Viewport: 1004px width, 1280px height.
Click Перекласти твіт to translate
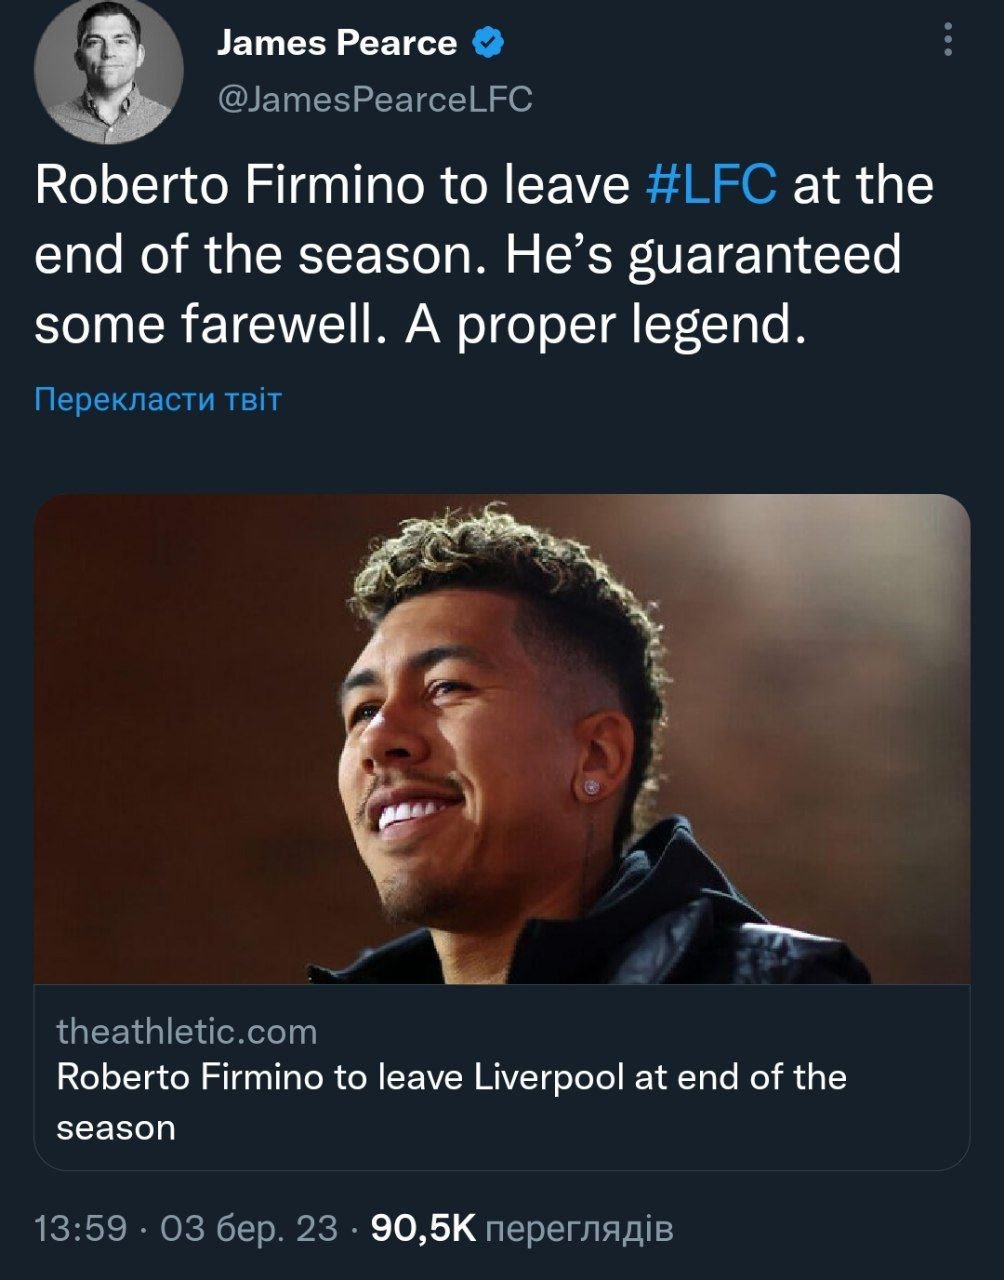[x=158, y=400]
